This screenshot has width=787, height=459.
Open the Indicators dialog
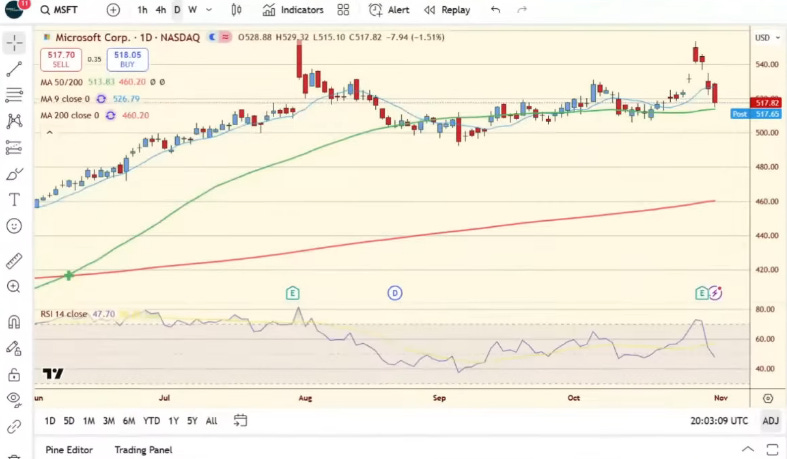(293, 10)
